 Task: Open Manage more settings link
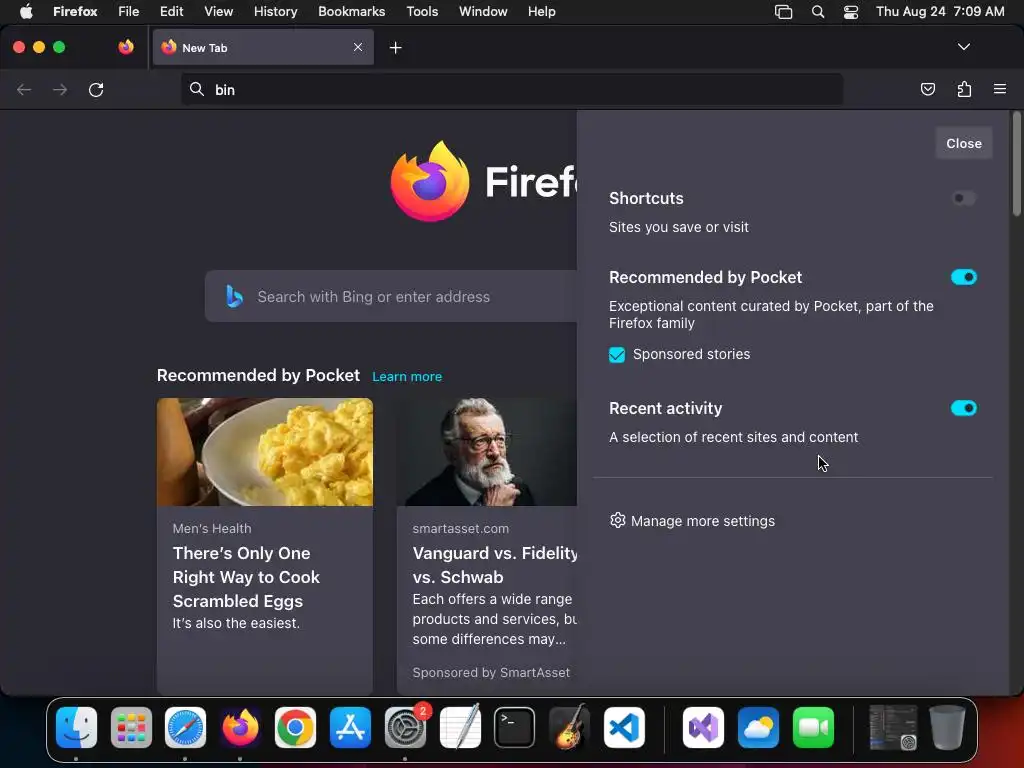pos(703,521)
